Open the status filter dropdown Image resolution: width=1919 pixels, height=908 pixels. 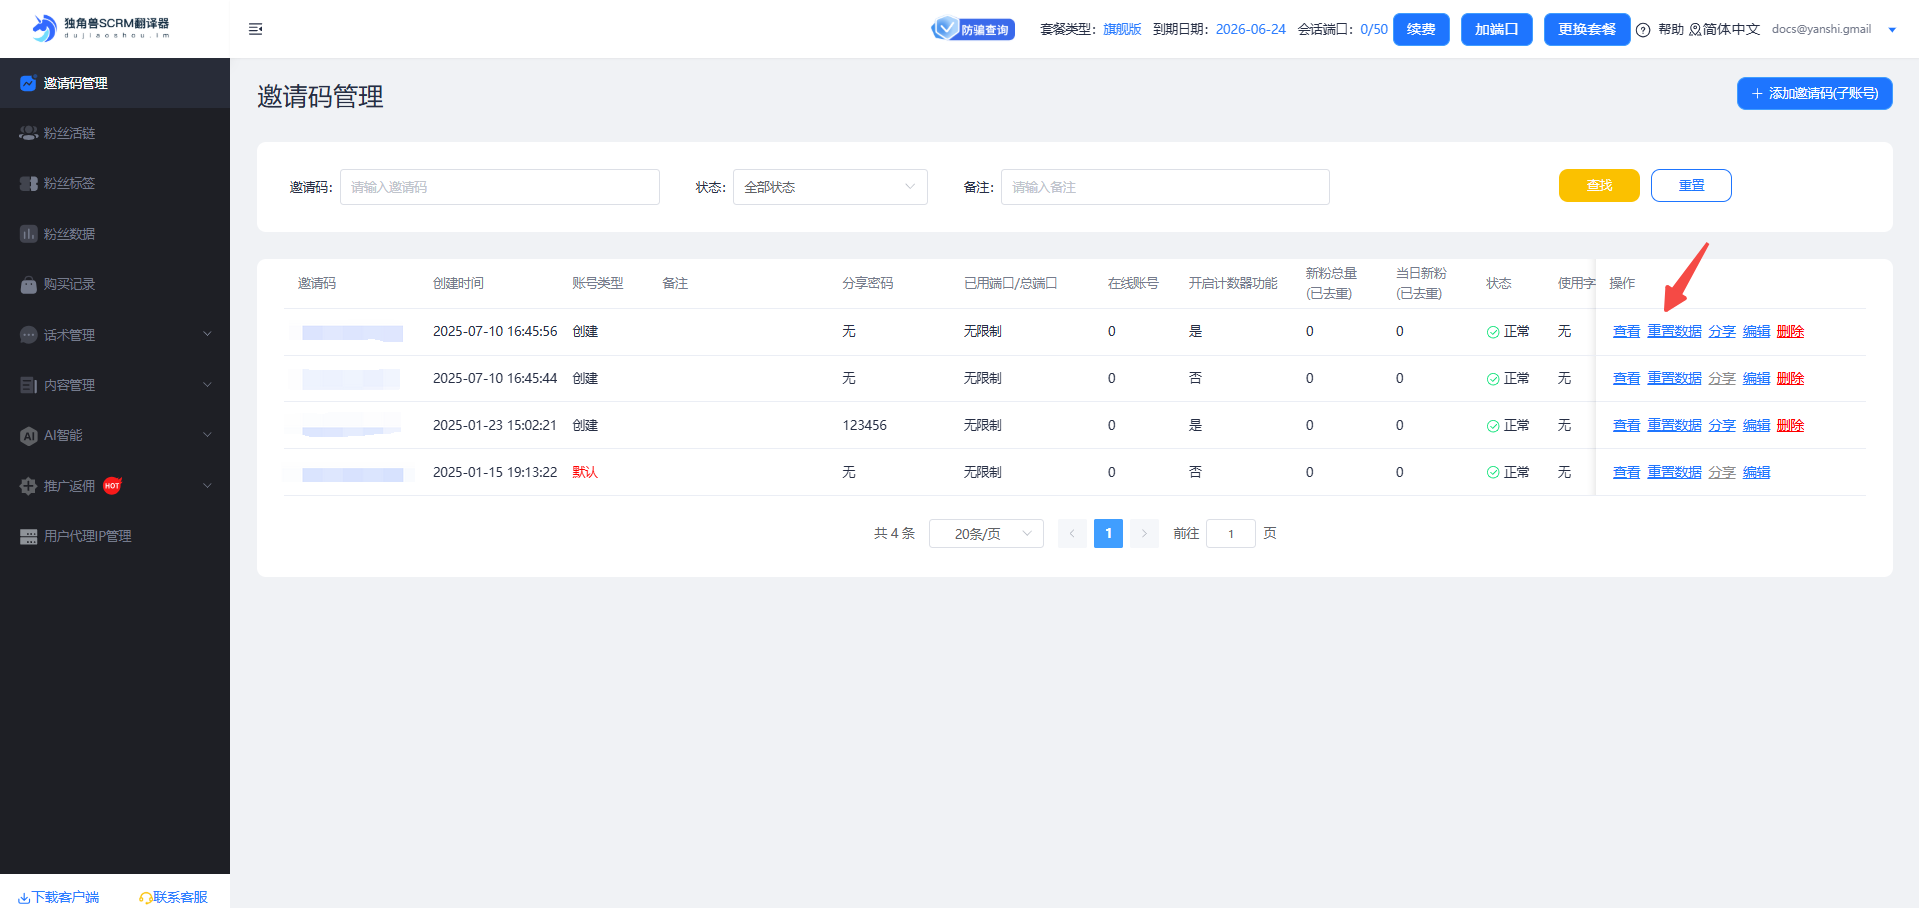(829, 187)
